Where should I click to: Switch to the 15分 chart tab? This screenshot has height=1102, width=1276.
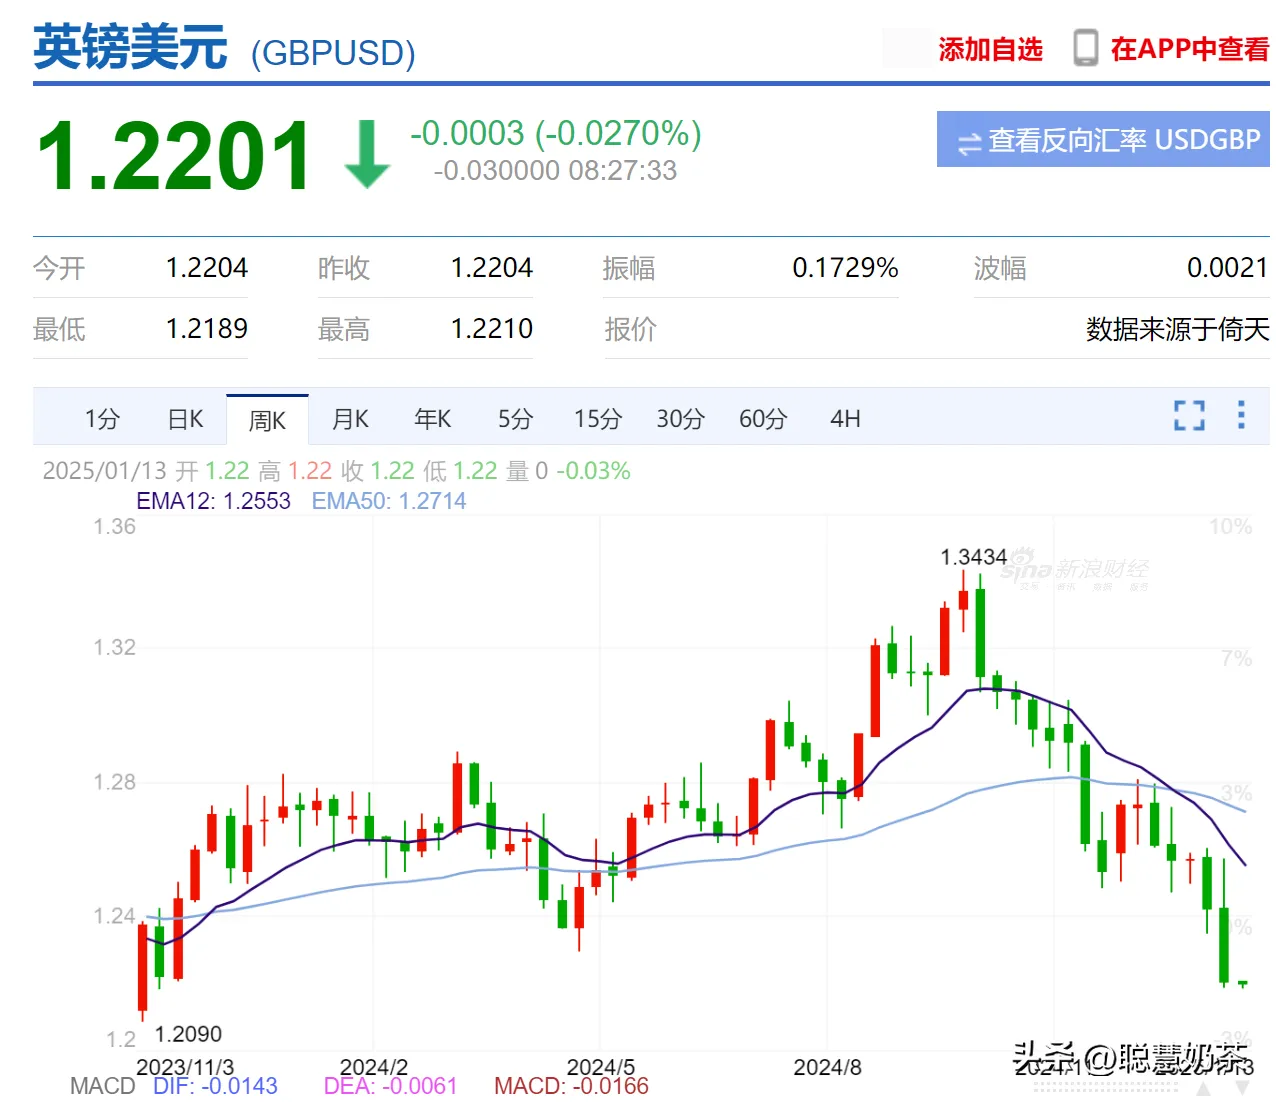598,419
